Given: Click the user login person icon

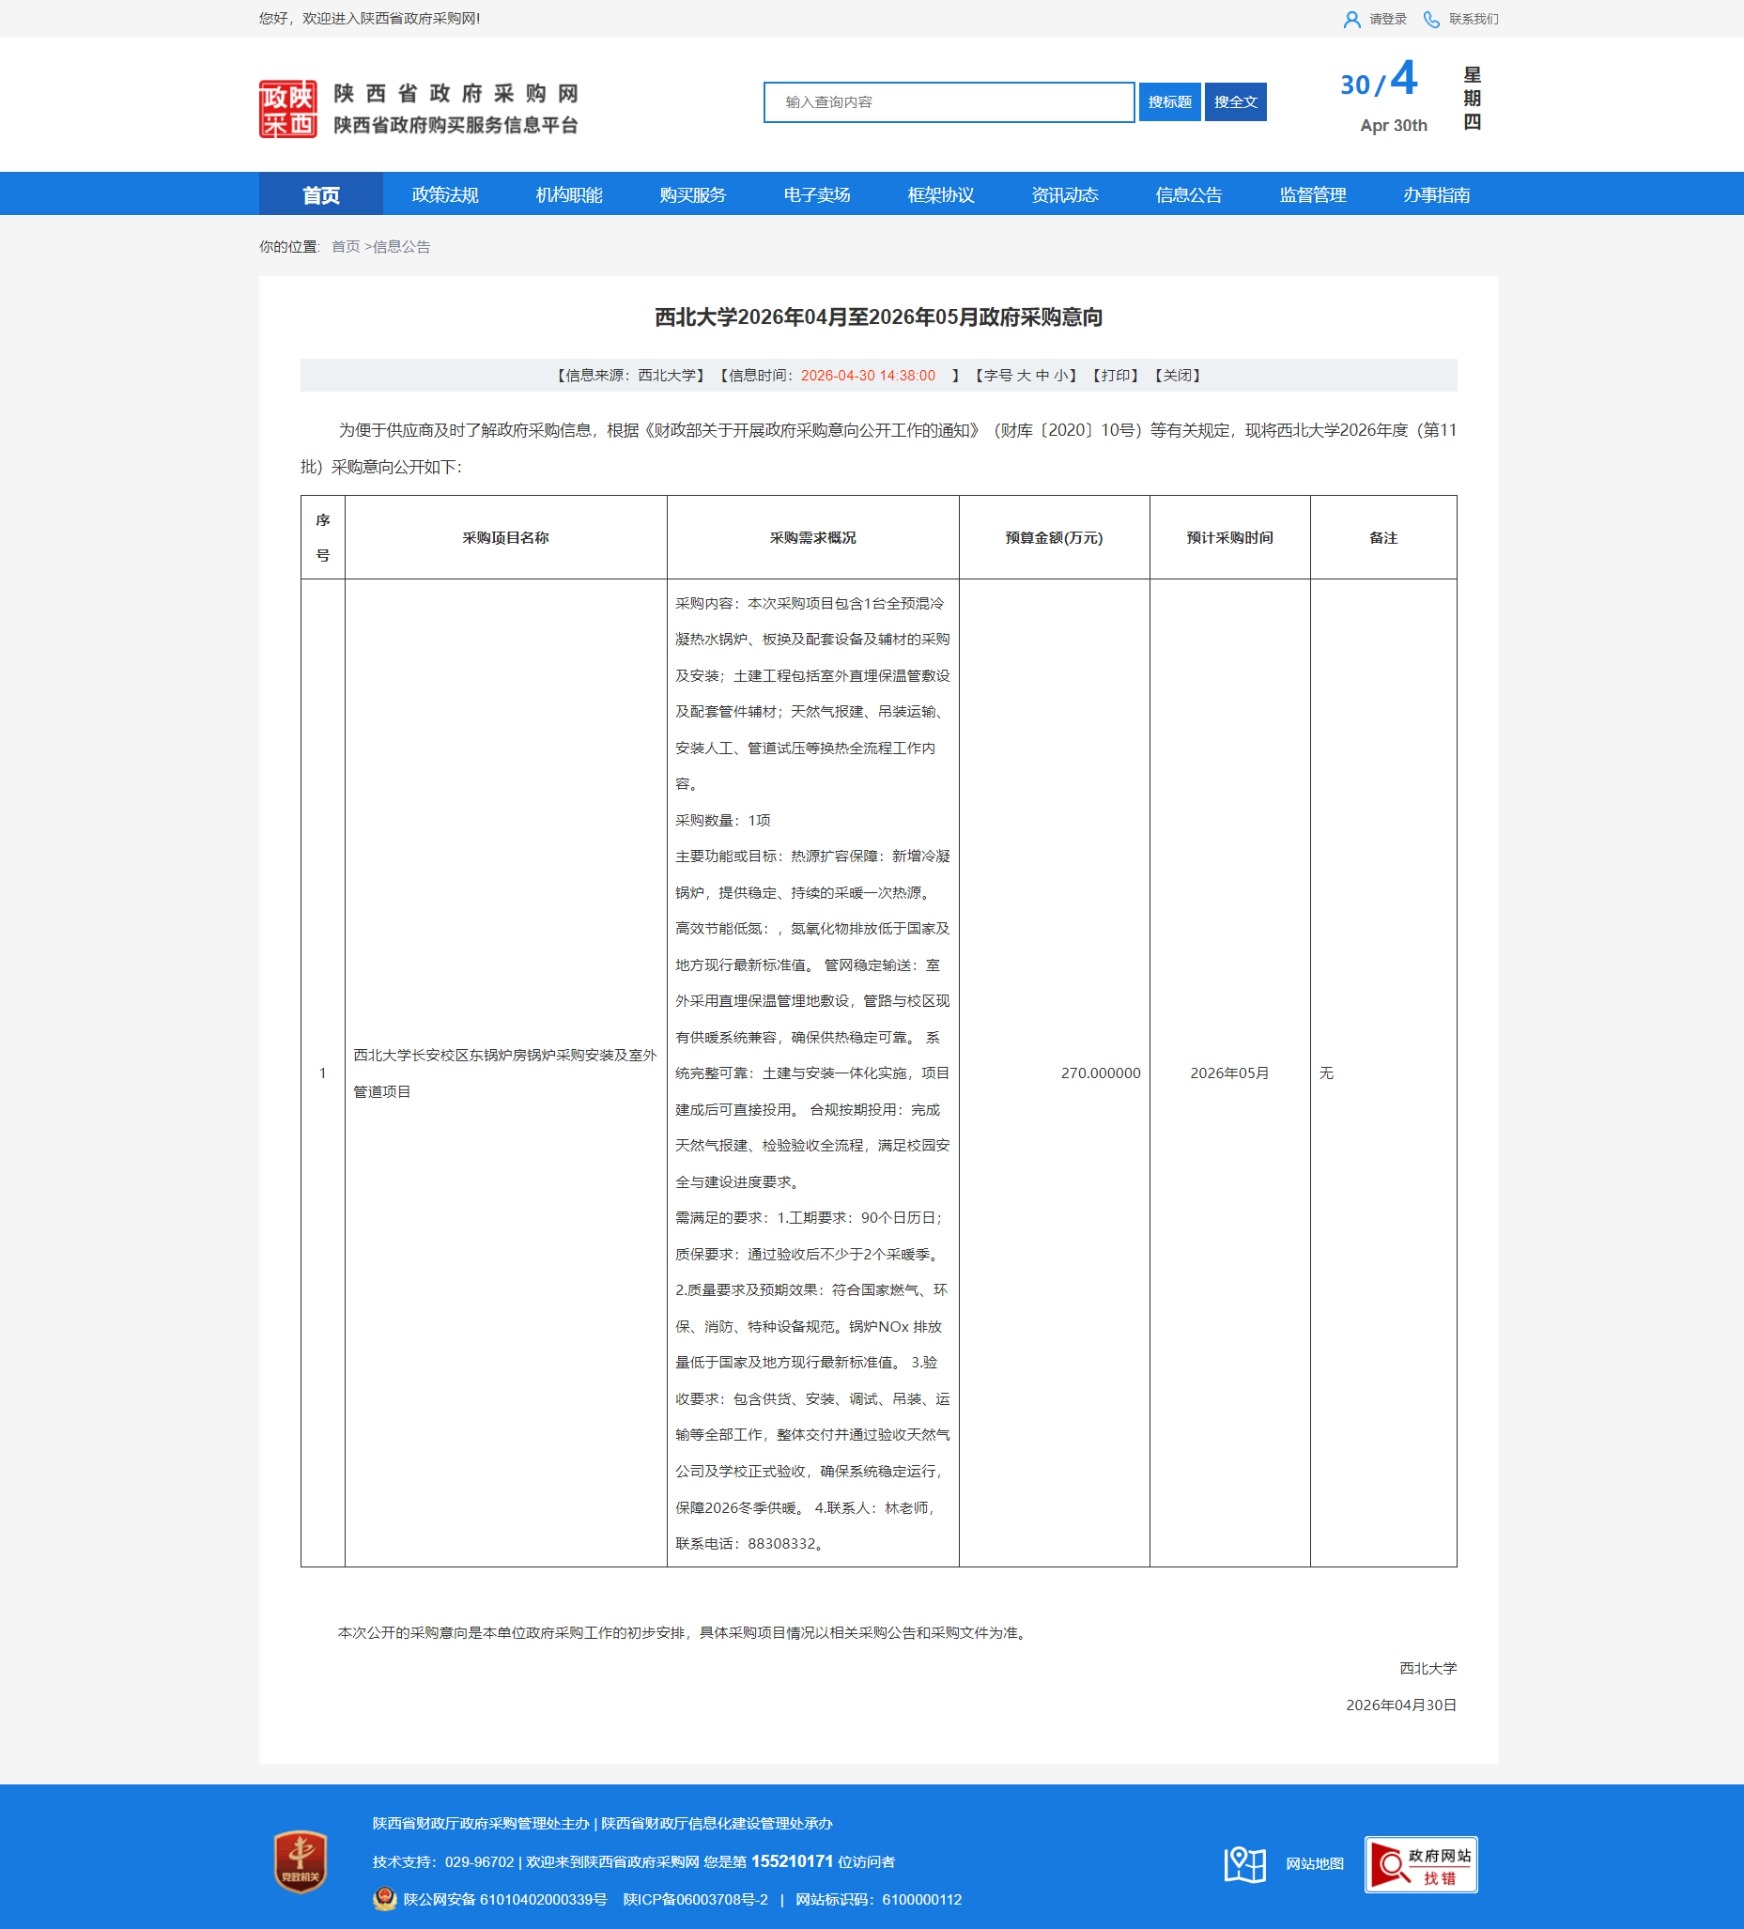Looking at the screenshot, I should pos(1351,19).
